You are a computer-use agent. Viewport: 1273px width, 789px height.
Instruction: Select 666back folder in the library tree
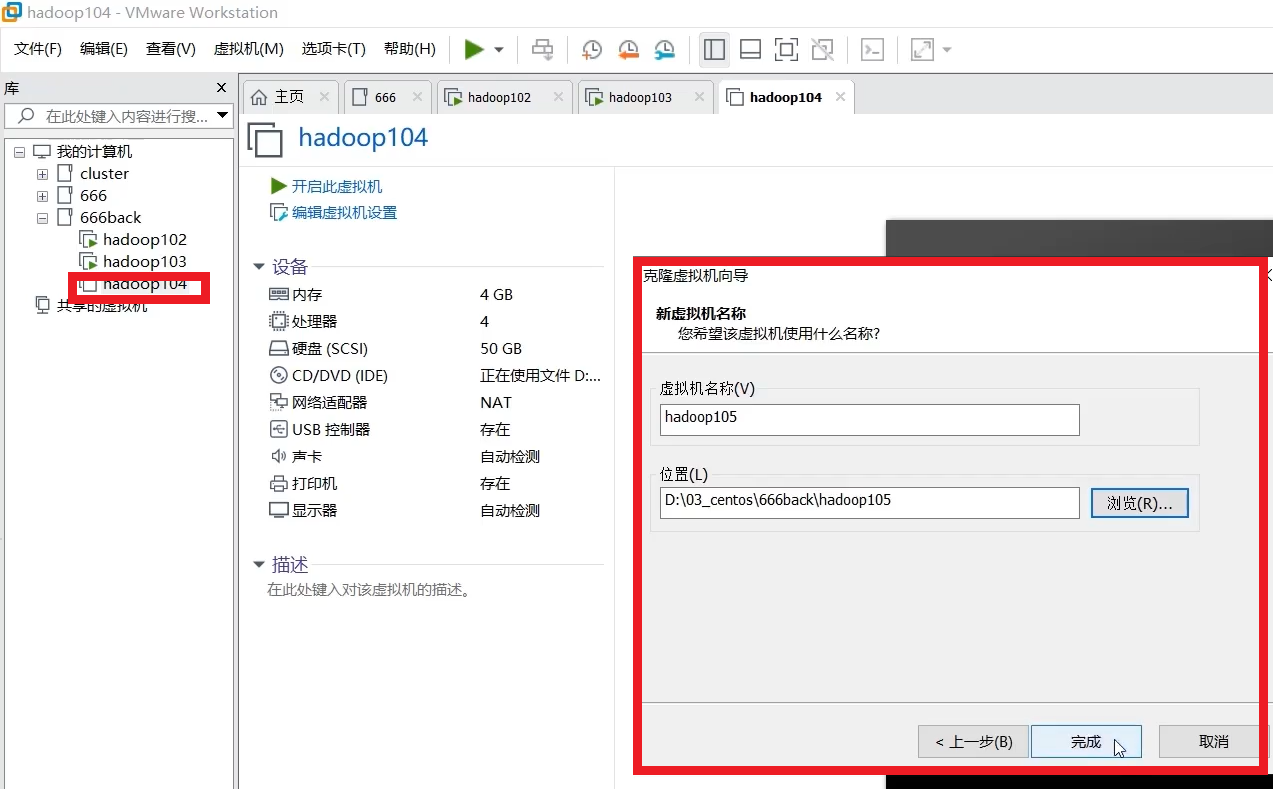(x=110, y=218)
